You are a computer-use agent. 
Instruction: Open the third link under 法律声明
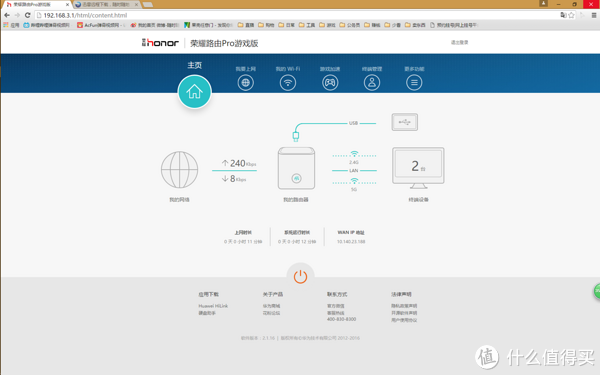point(404,320)
